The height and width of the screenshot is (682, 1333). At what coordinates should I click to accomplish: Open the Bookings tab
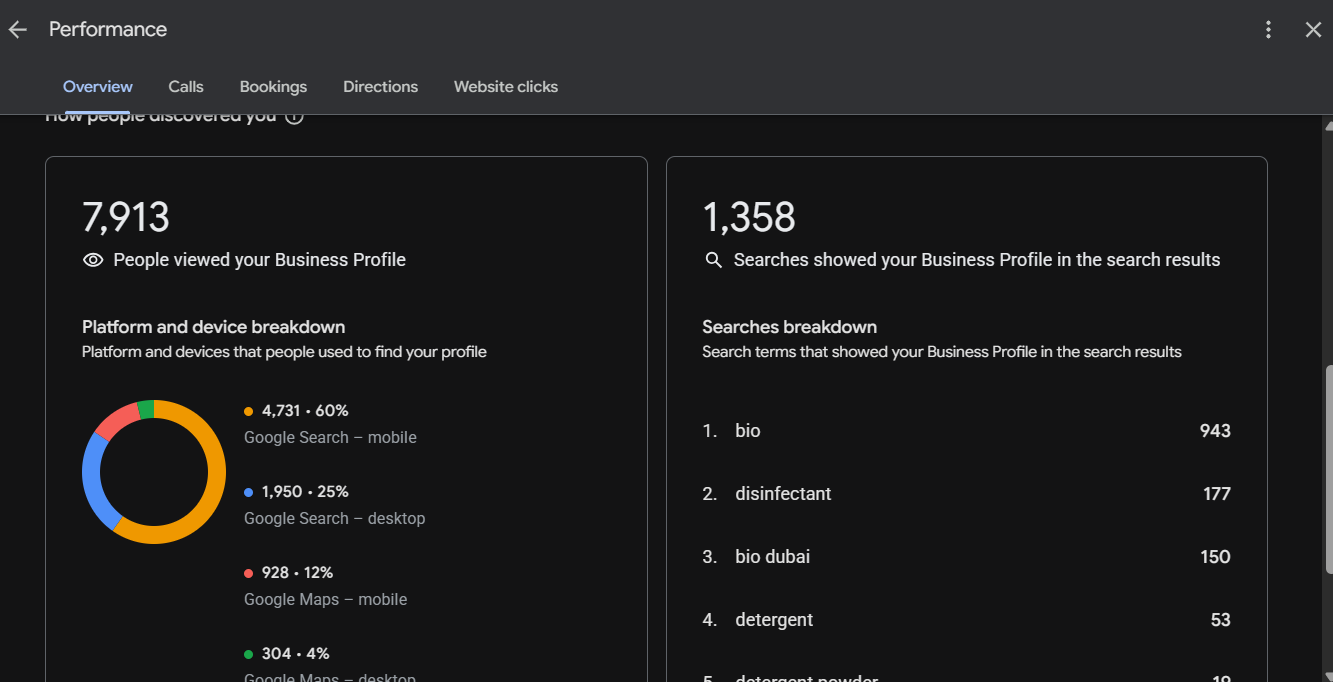[273, 87]
